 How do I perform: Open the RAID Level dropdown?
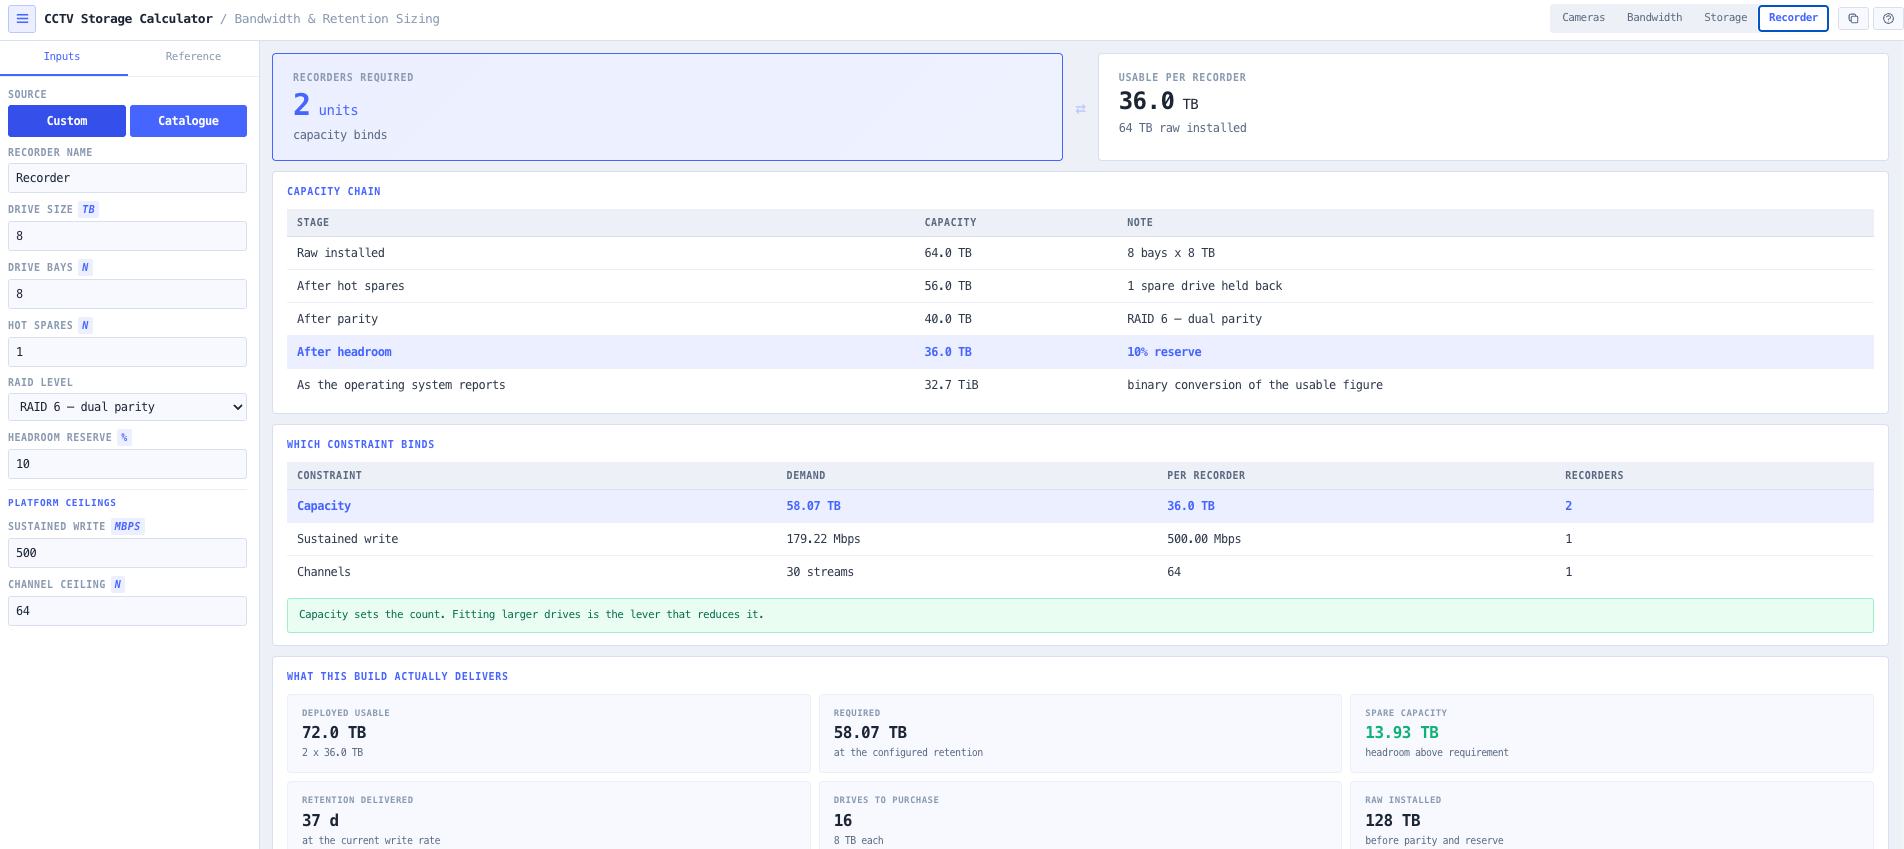tap(127, 407)
